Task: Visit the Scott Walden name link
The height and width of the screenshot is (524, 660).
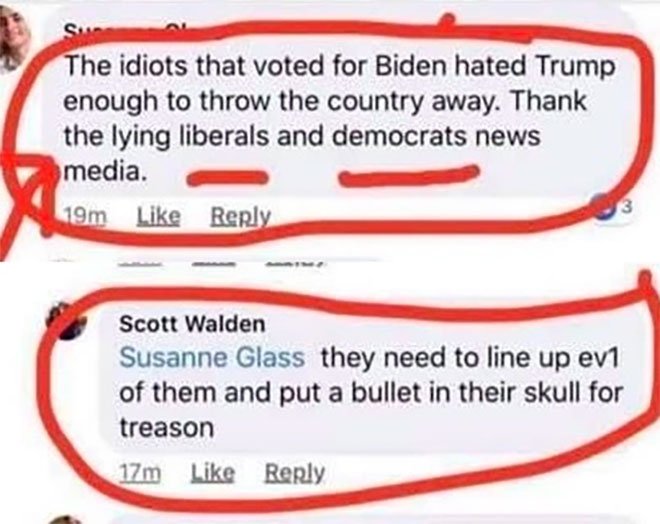Action: click(x=192, y=324)
